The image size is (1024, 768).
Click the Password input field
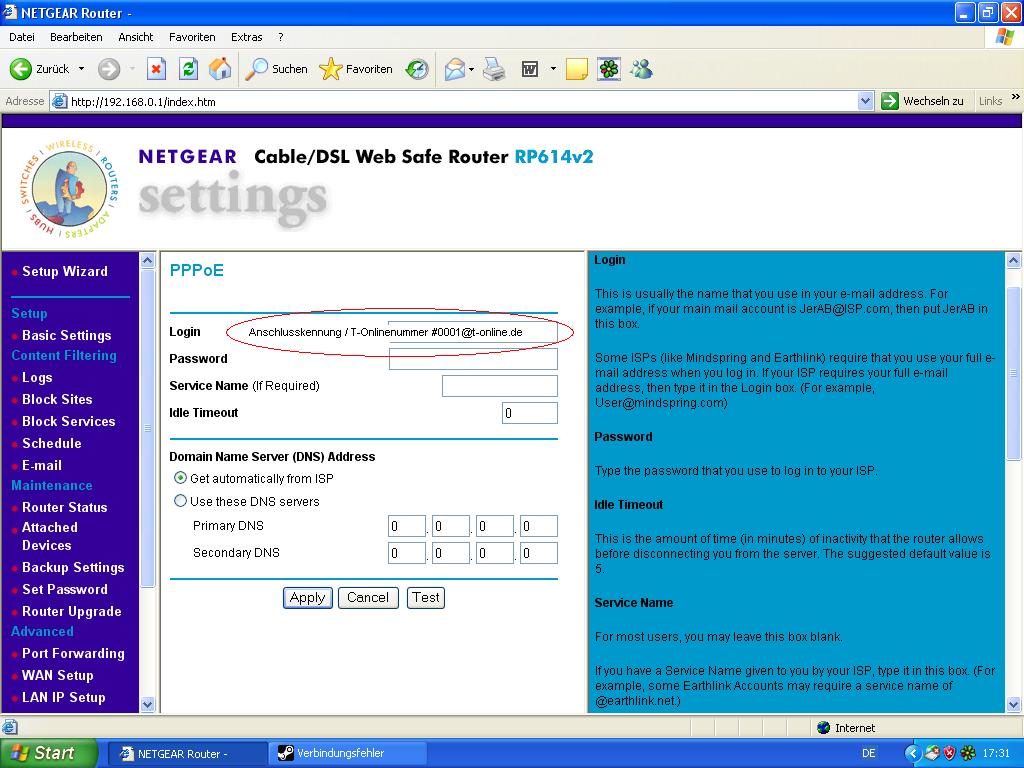point(473,359)
